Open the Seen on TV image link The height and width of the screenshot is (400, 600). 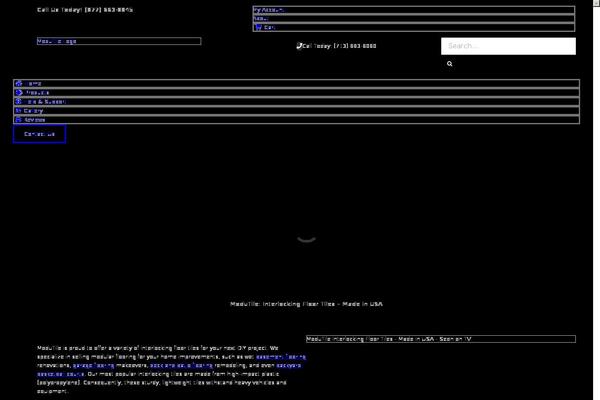click(441, 339)
